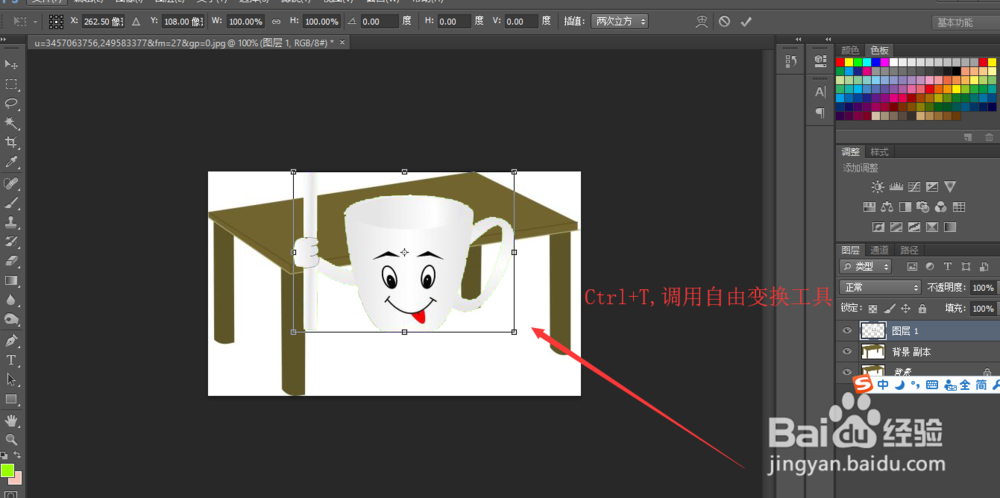Select the Brush tool
Viewport: 1000px width, 498px height.
[x=11, y=203]
